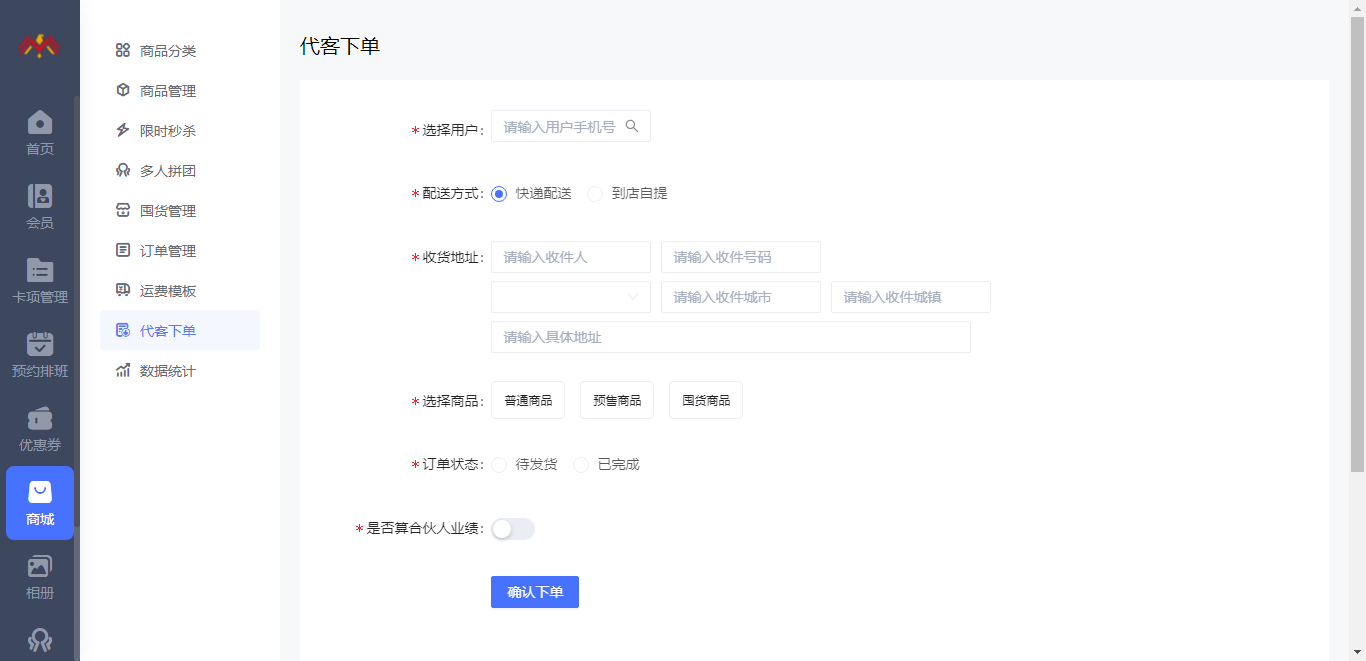The image size is (1366, 661).
Task: Click the 普通商品 button
Action: (528, 400)
